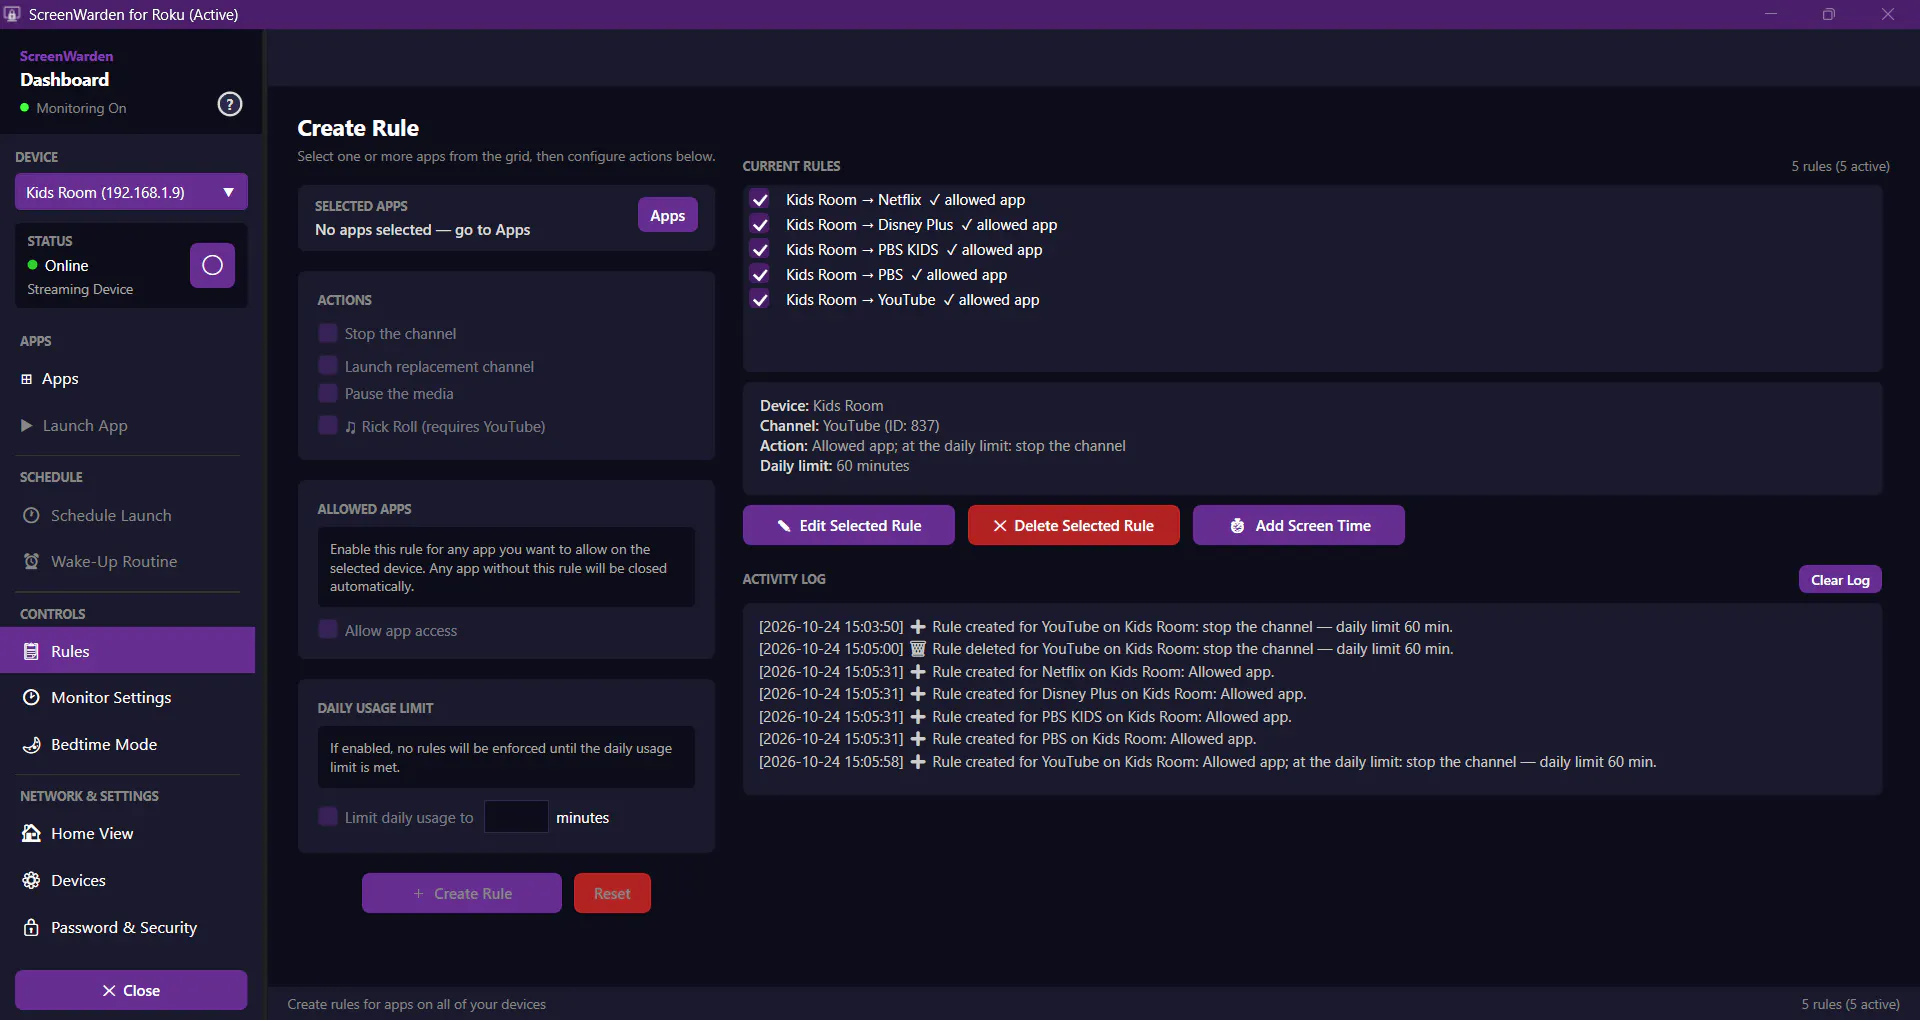Enable Stop the channel action
Viewport: 1920px width, 1020px height.
click(328, 333)
